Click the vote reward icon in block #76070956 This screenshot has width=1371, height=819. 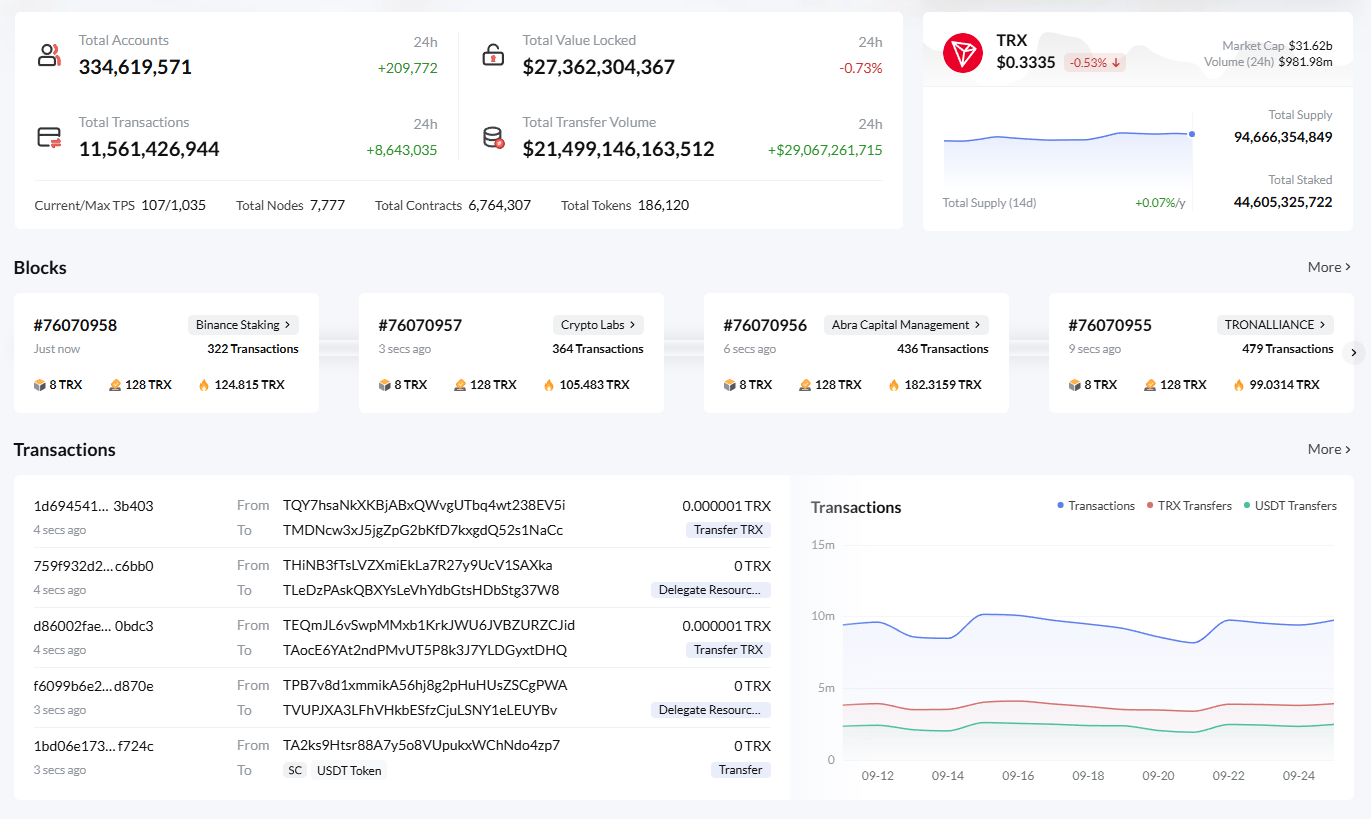(x=805, y=385)
